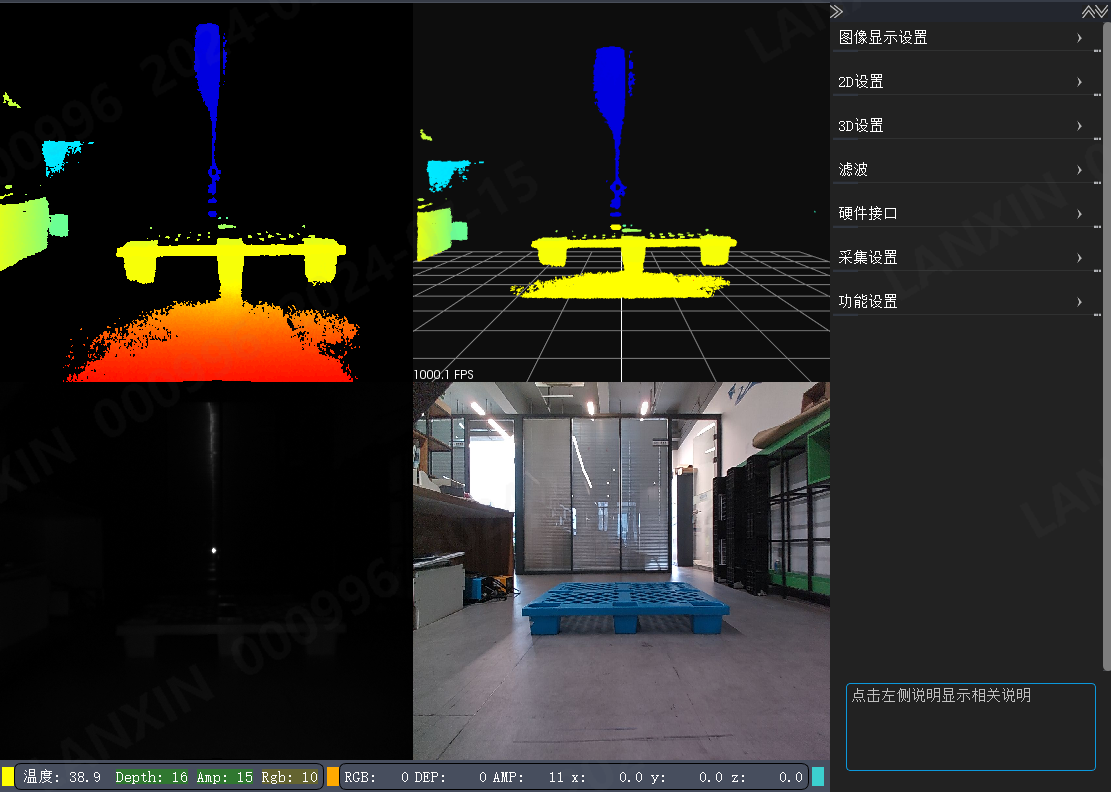Click the colored depth map view
Screen dimensions: 1111x792
click(206, 193)
